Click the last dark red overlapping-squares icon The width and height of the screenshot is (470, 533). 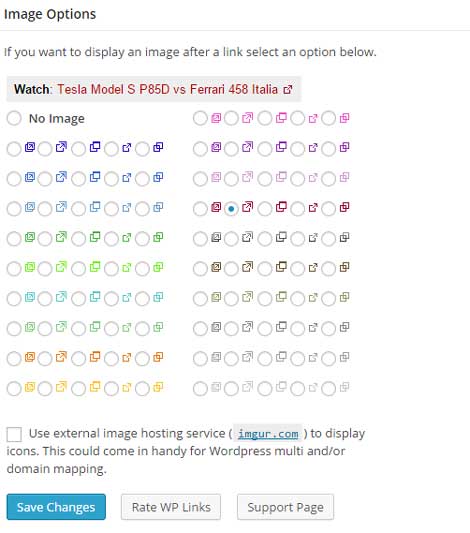pos(344,207)
